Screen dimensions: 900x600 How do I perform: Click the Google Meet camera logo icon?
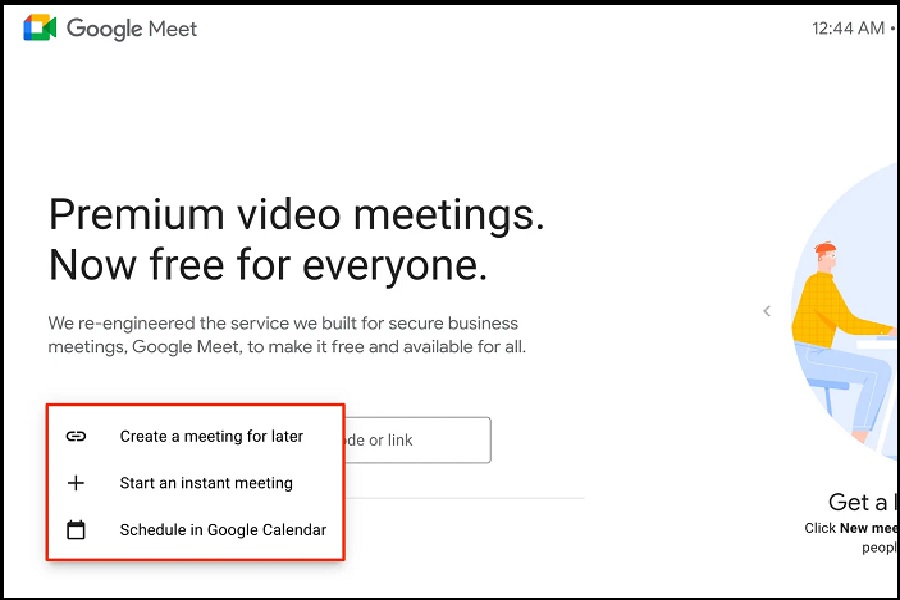coord(40,28)
